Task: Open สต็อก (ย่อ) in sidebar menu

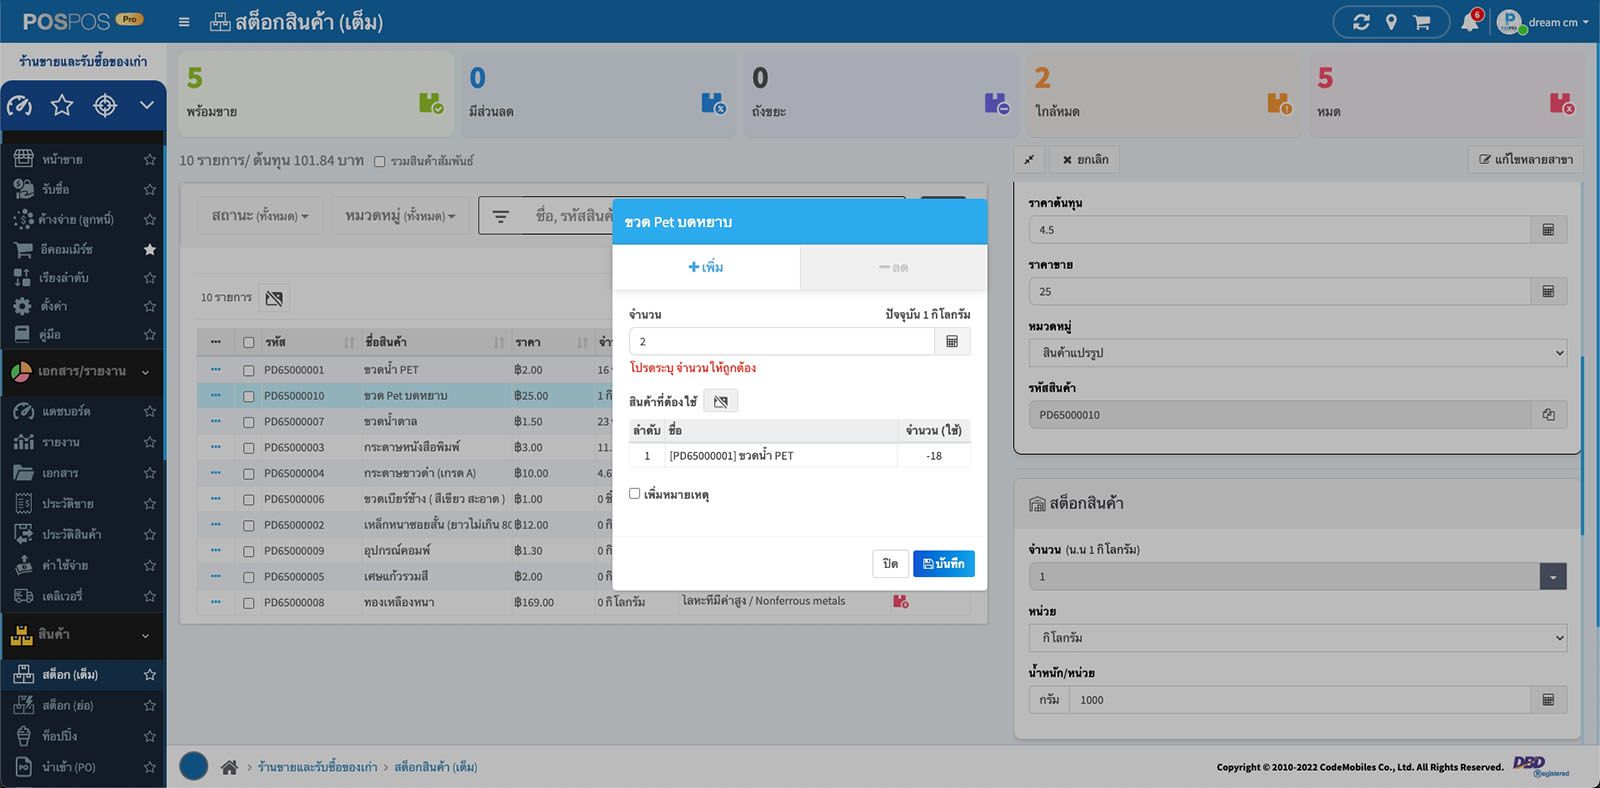Action: (x=68, y=706)
